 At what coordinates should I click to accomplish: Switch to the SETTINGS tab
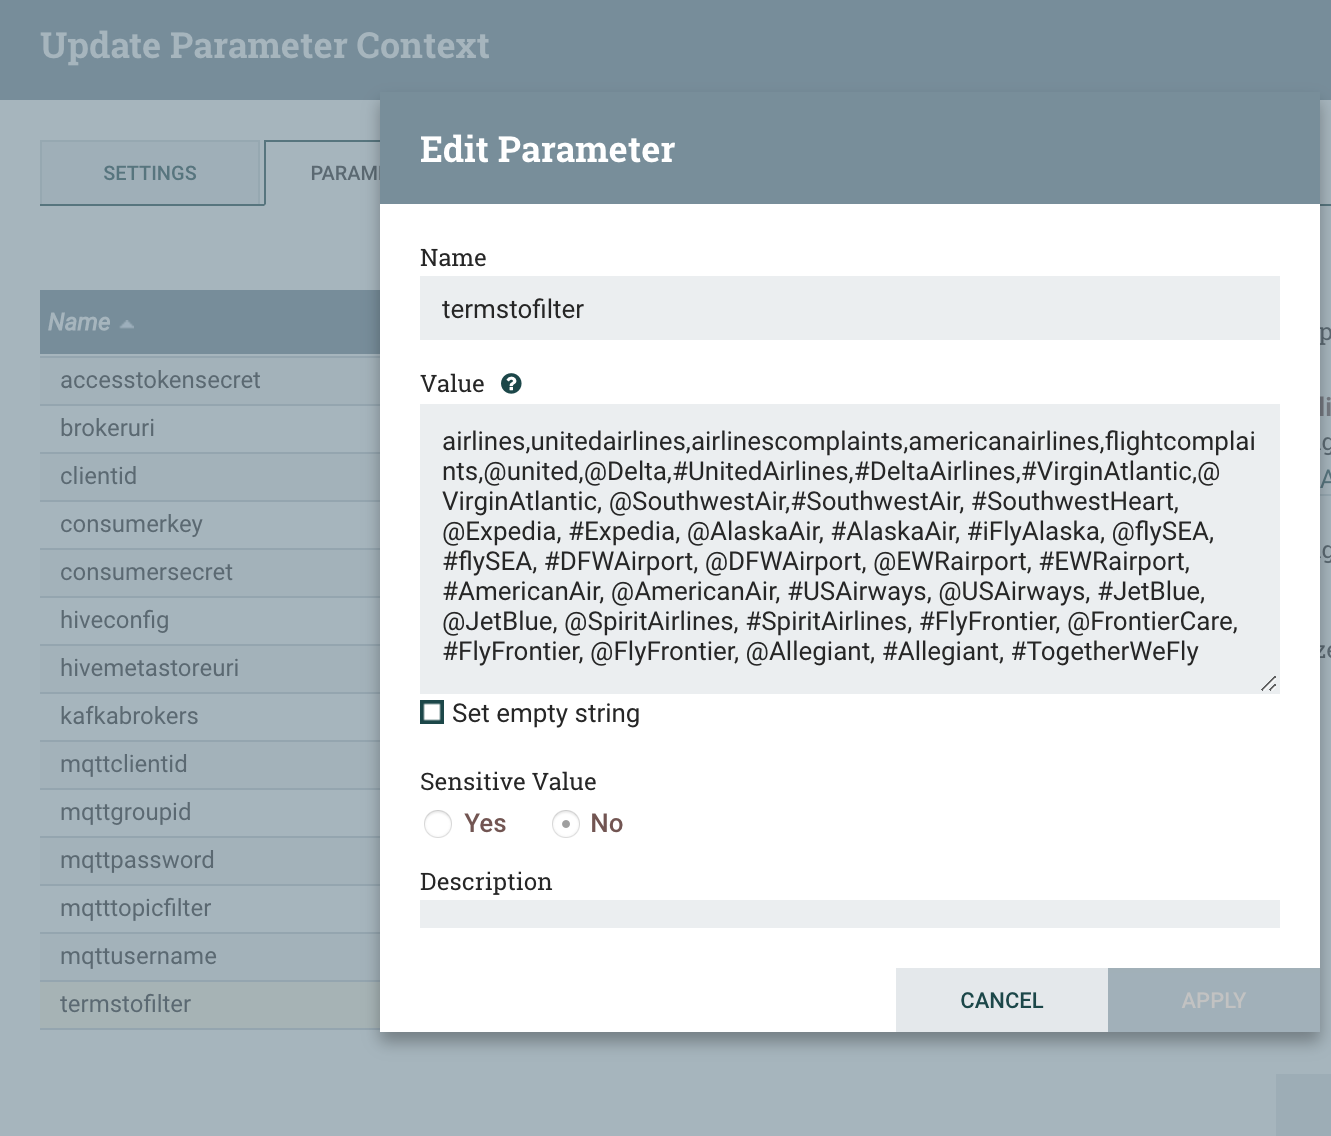point(150,173)
